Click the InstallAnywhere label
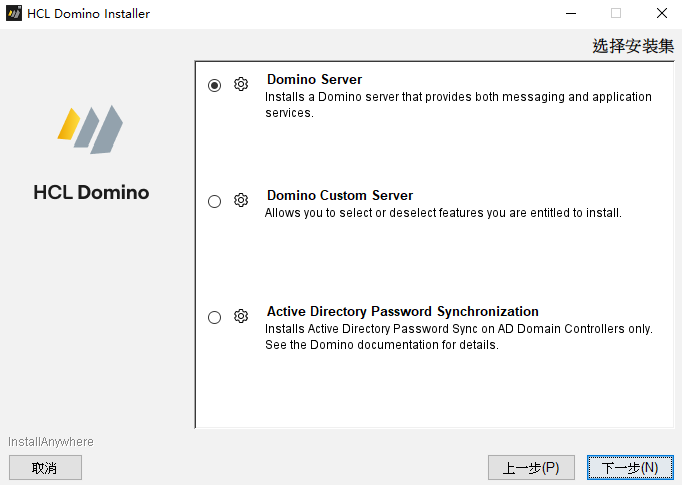The width and height of the screenshot is (682, 485). point(51,442)
